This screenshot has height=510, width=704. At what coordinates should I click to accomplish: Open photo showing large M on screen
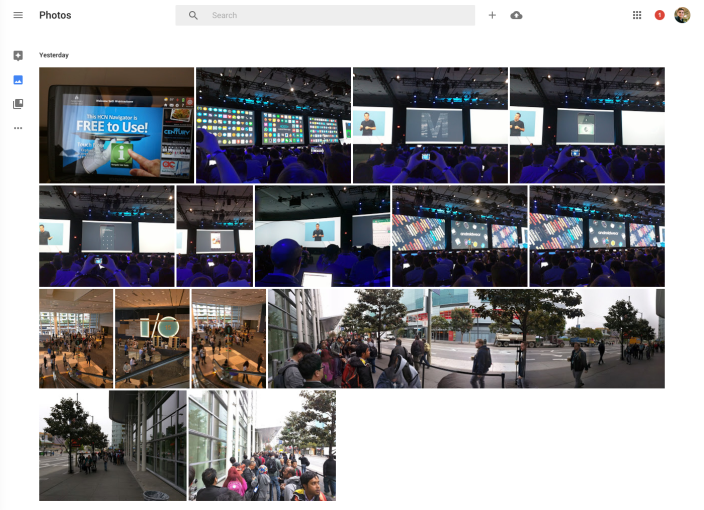[x=430, y=125]
